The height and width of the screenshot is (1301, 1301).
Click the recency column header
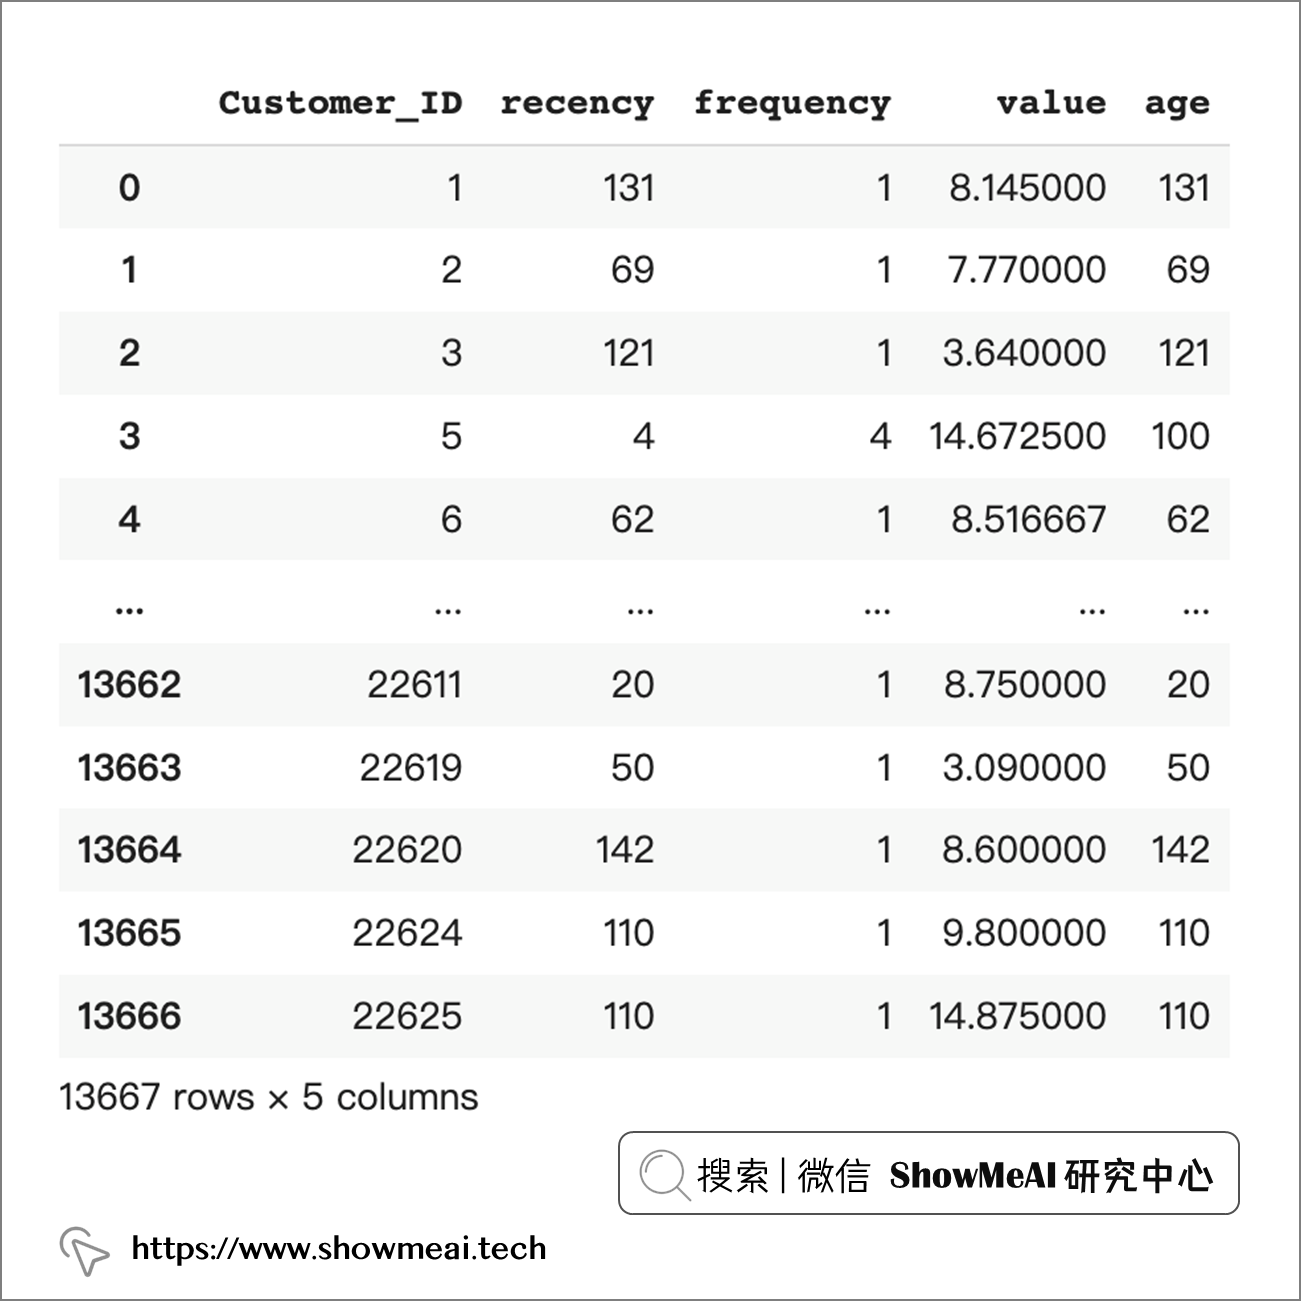tap(577, 103)
